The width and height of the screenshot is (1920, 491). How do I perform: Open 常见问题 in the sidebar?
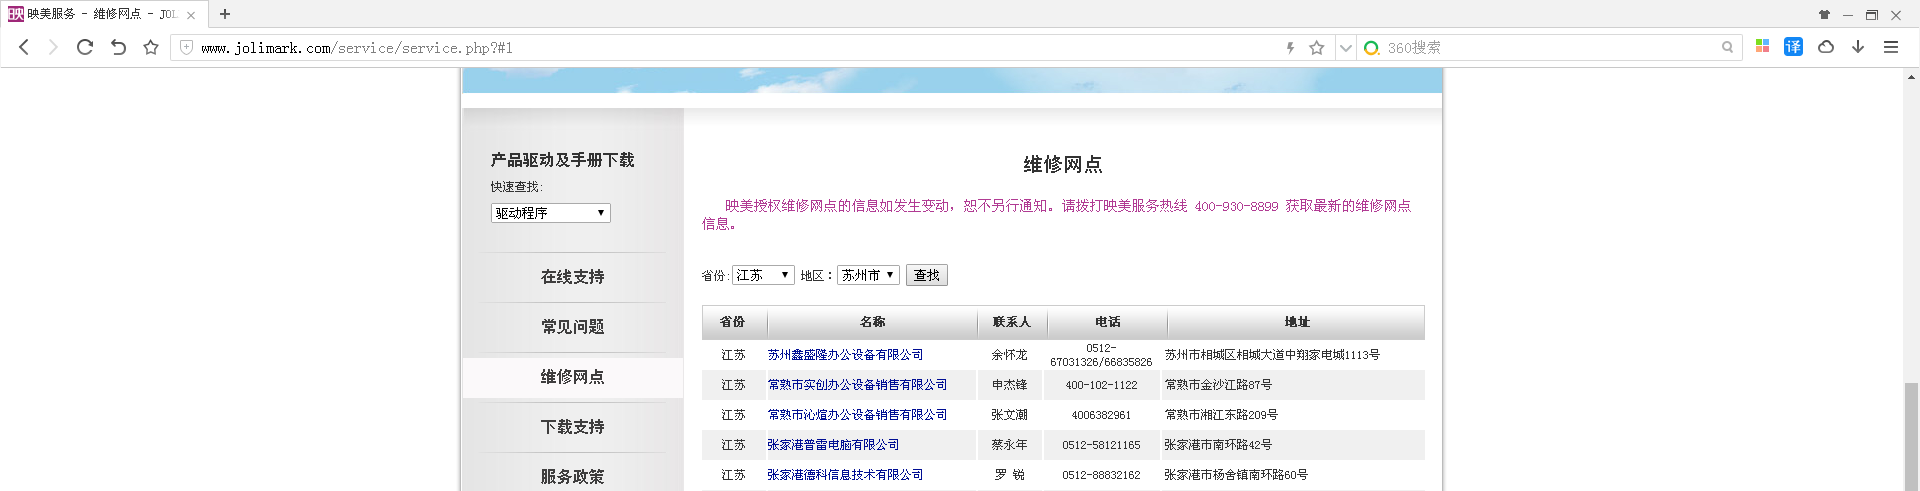pos(572,327)
